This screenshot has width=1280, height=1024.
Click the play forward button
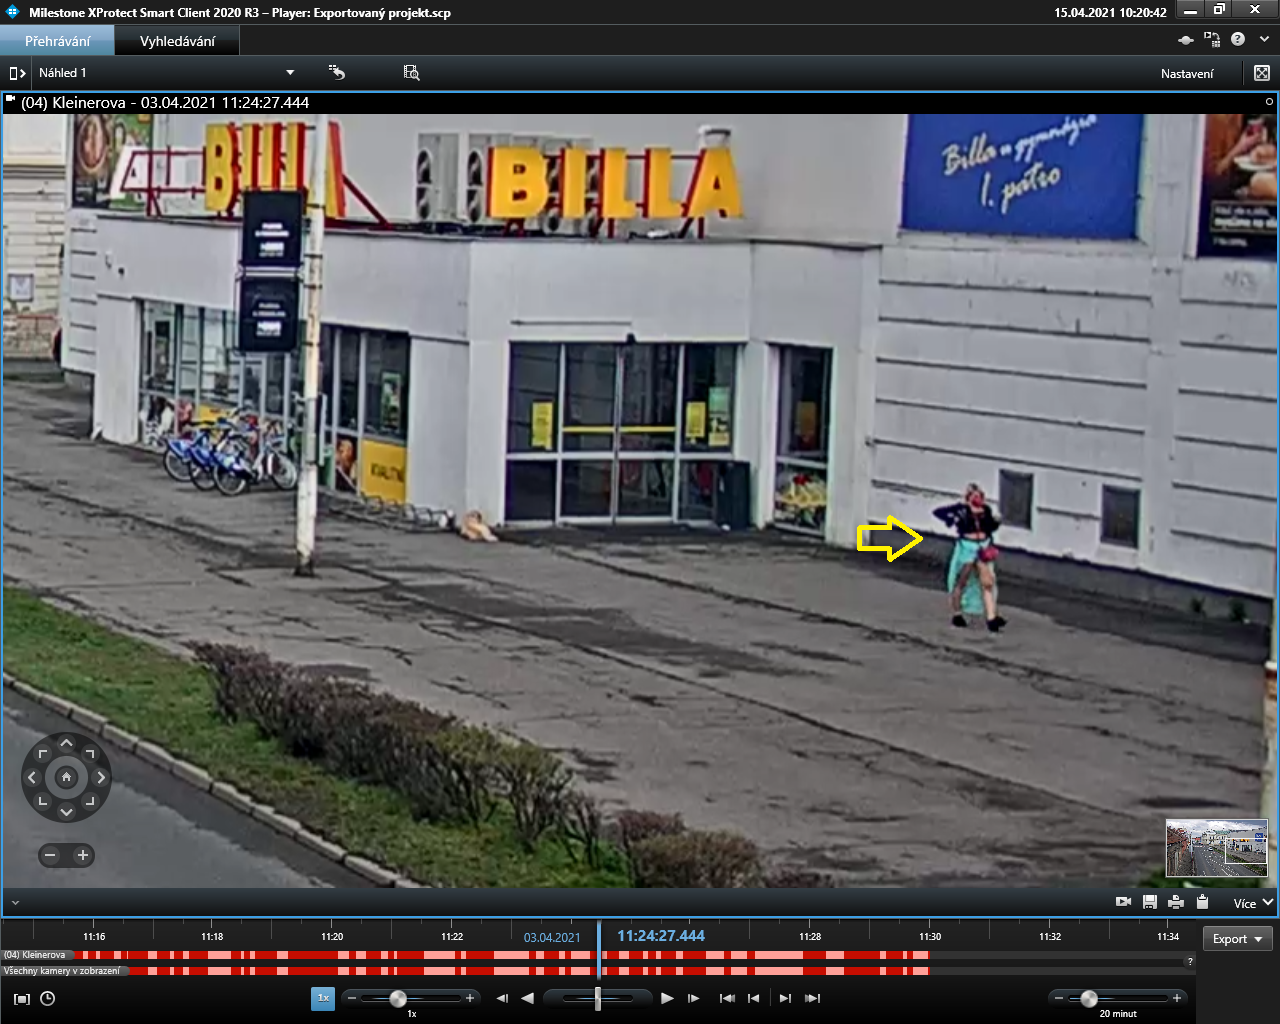pyautogui.click(x=667, y=998)
